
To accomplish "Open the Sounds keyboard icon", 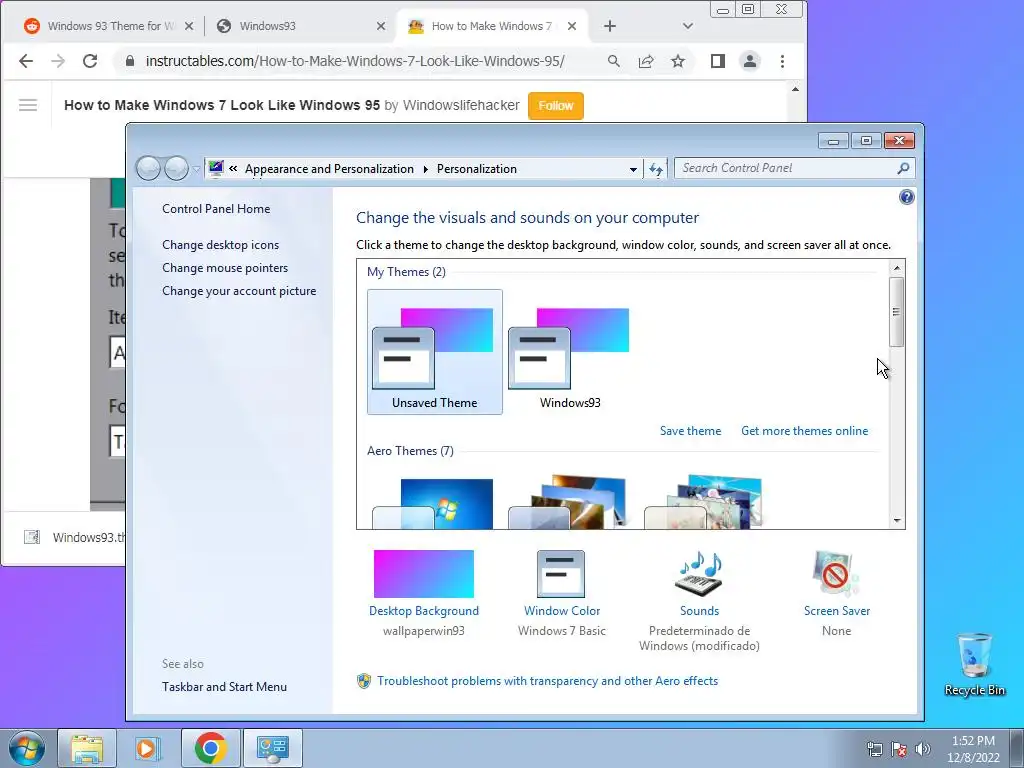I will 699,574.
